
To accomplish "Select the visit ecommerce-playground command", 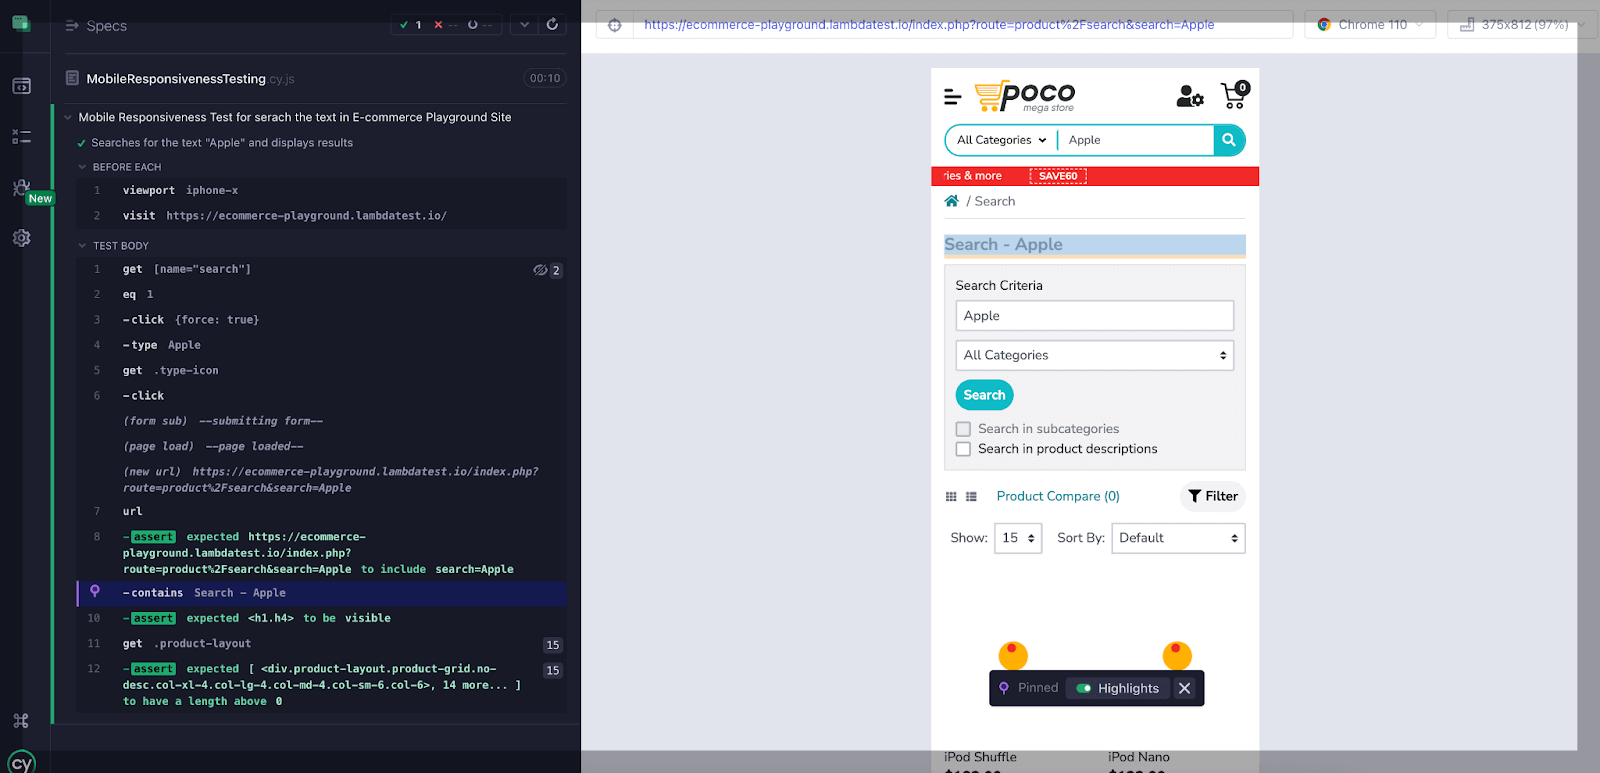I will (x=322, y=216).
